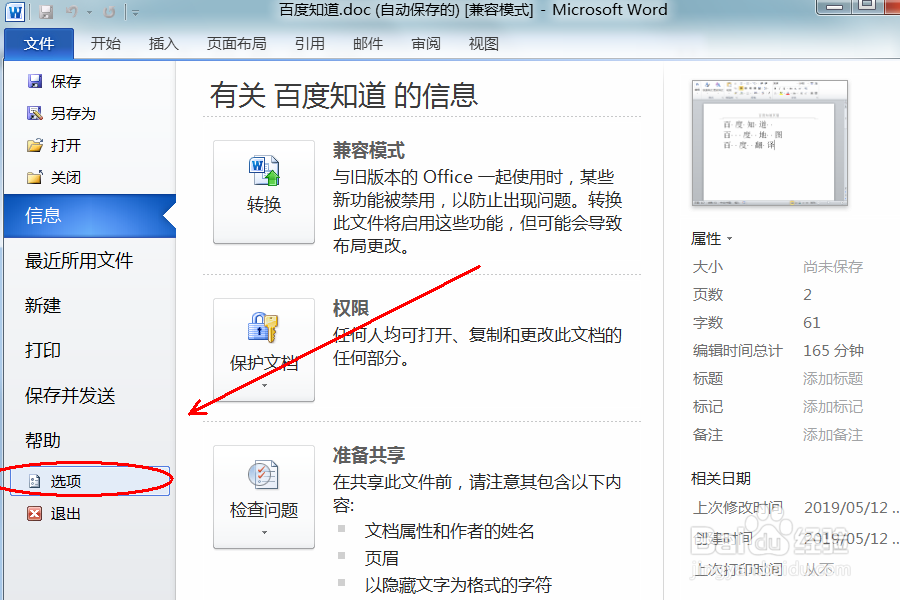Image resolution: width=900 pixels, height=600 pixels.
Task: Click the 另存为 icon in the sidebar
Action: click(x=34, y=113)
